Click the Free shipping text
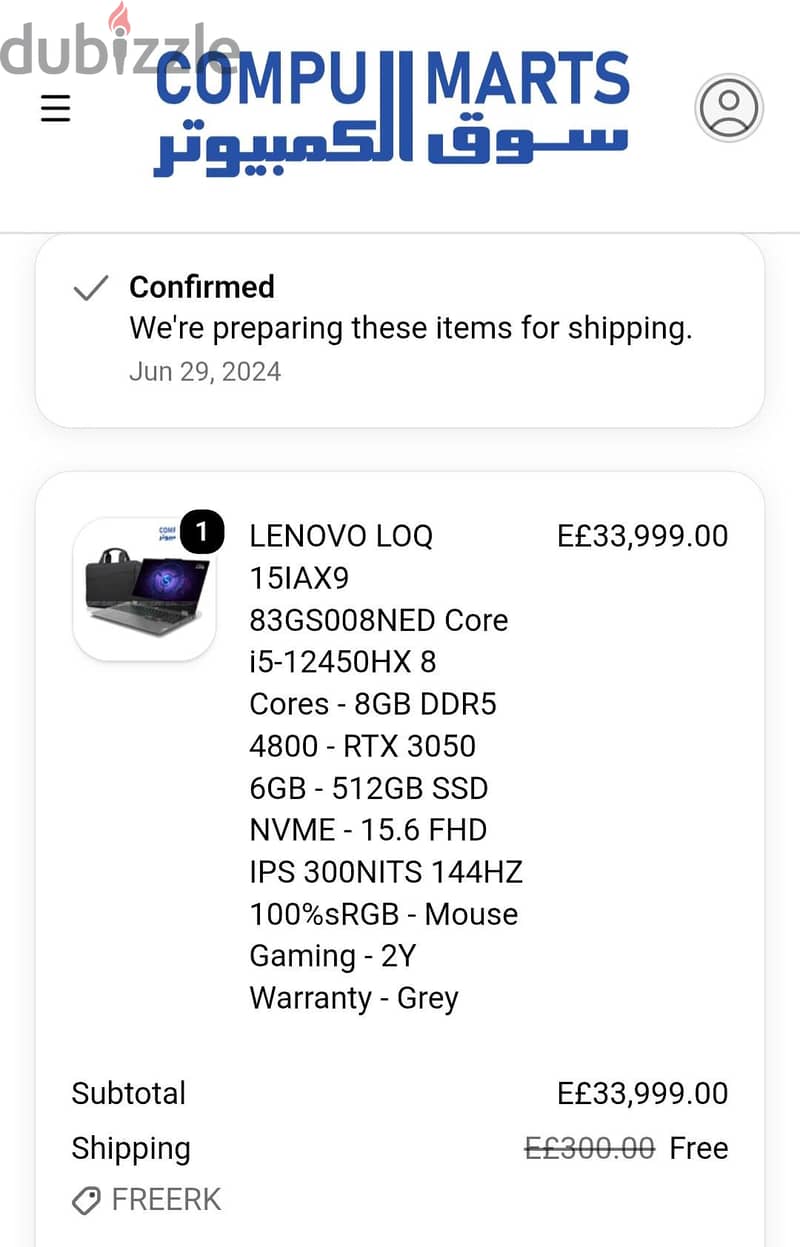 coord(699,1148)
